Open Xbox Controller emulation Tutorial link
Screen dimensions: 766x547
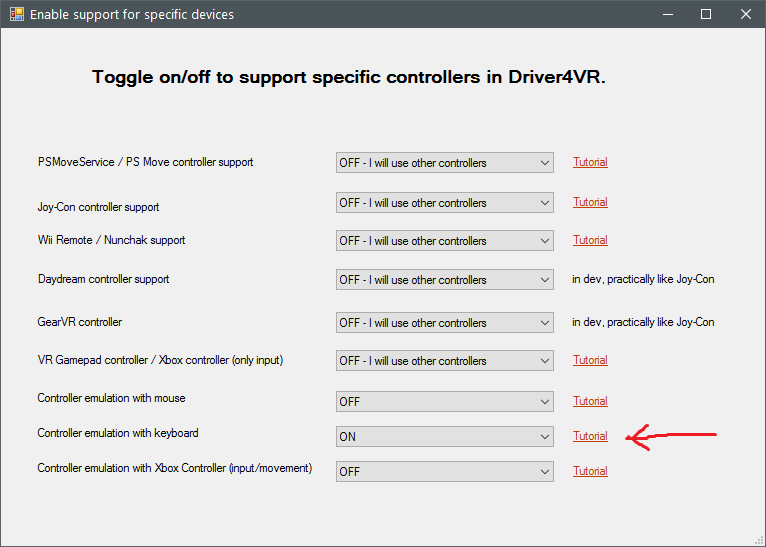point(590,471)
